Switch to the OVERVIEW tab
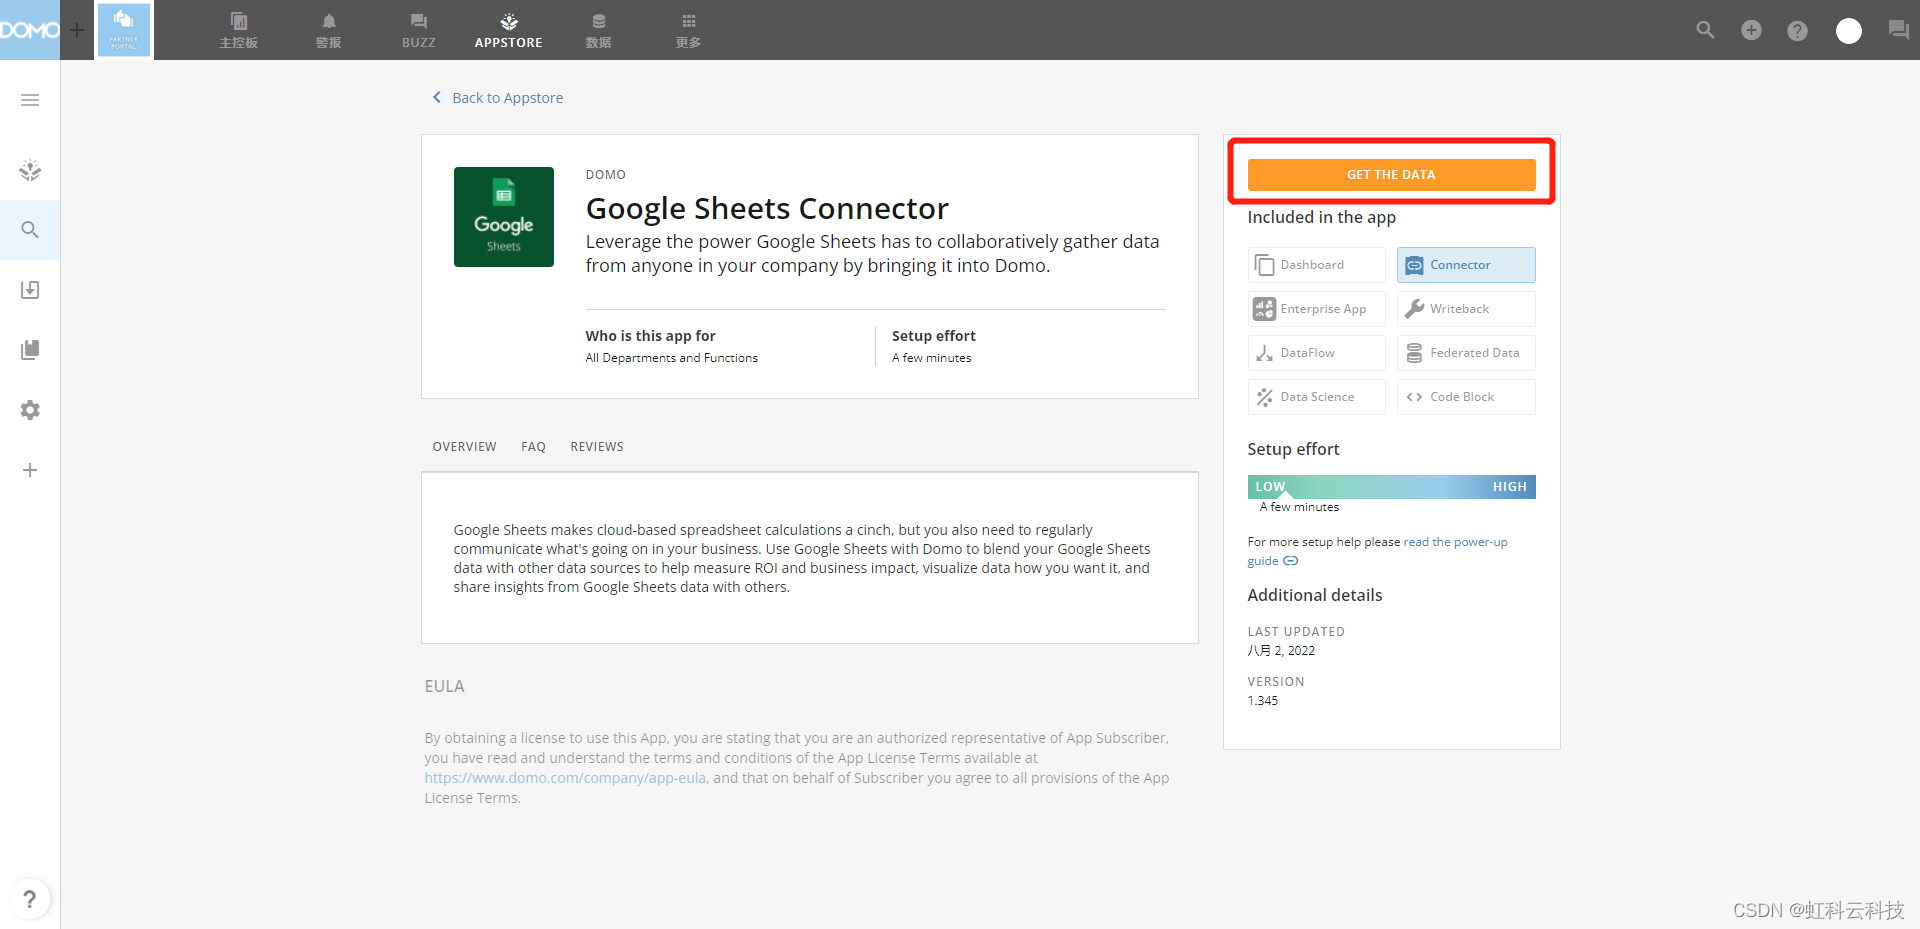The width and height of the screenshot is (1920, 929). coord(464,447)
